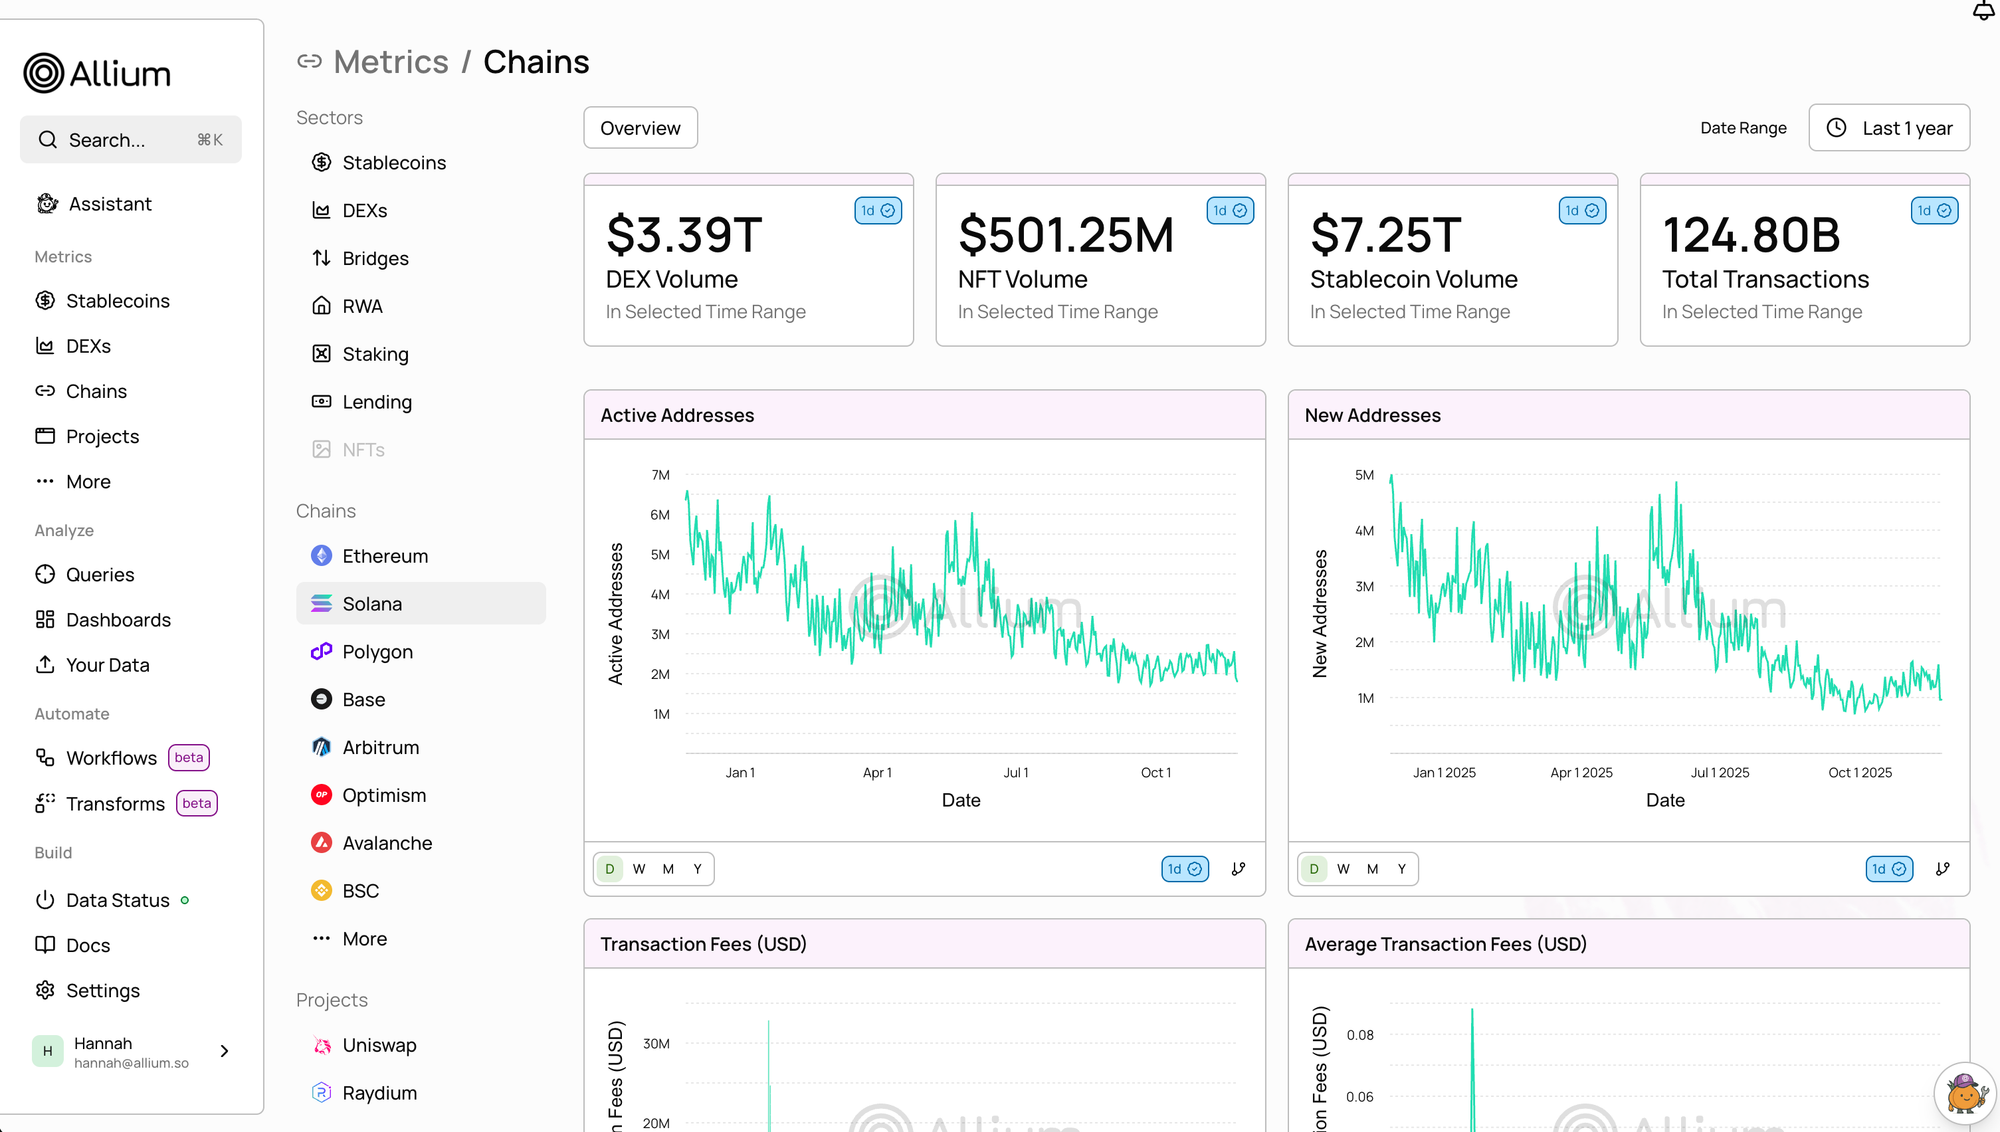The image size is (2000, 1132).
Task: Open the mascot chat helper icon
Action: [x=1965, y=1093]
